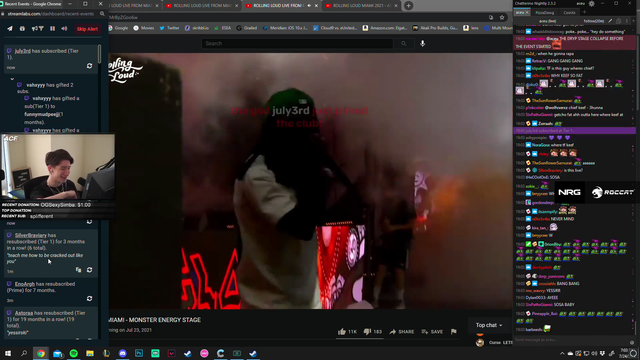This screenshot has width=640, height=360.
Task: Open Chrome from the taskbar
Action: click(x=41, y=353)
